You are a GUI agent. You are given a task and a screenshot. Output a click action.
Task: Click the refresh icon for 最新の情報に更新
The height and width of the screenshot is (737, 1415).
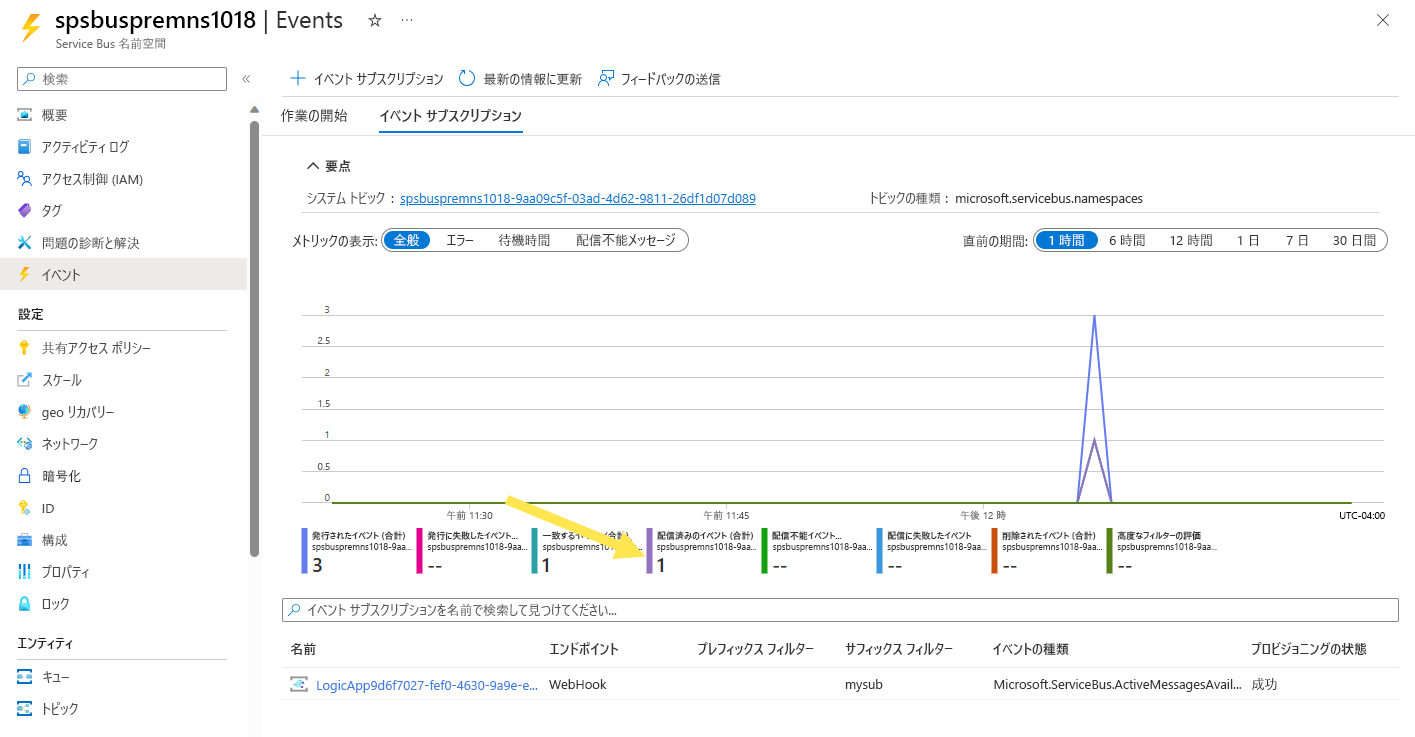click(x=467, y=78)
